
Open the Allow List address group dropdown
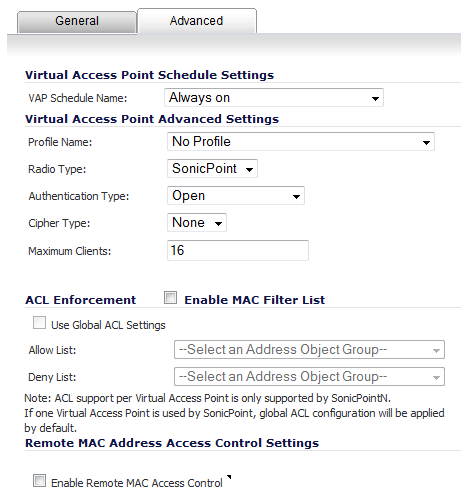pos(309,350)
